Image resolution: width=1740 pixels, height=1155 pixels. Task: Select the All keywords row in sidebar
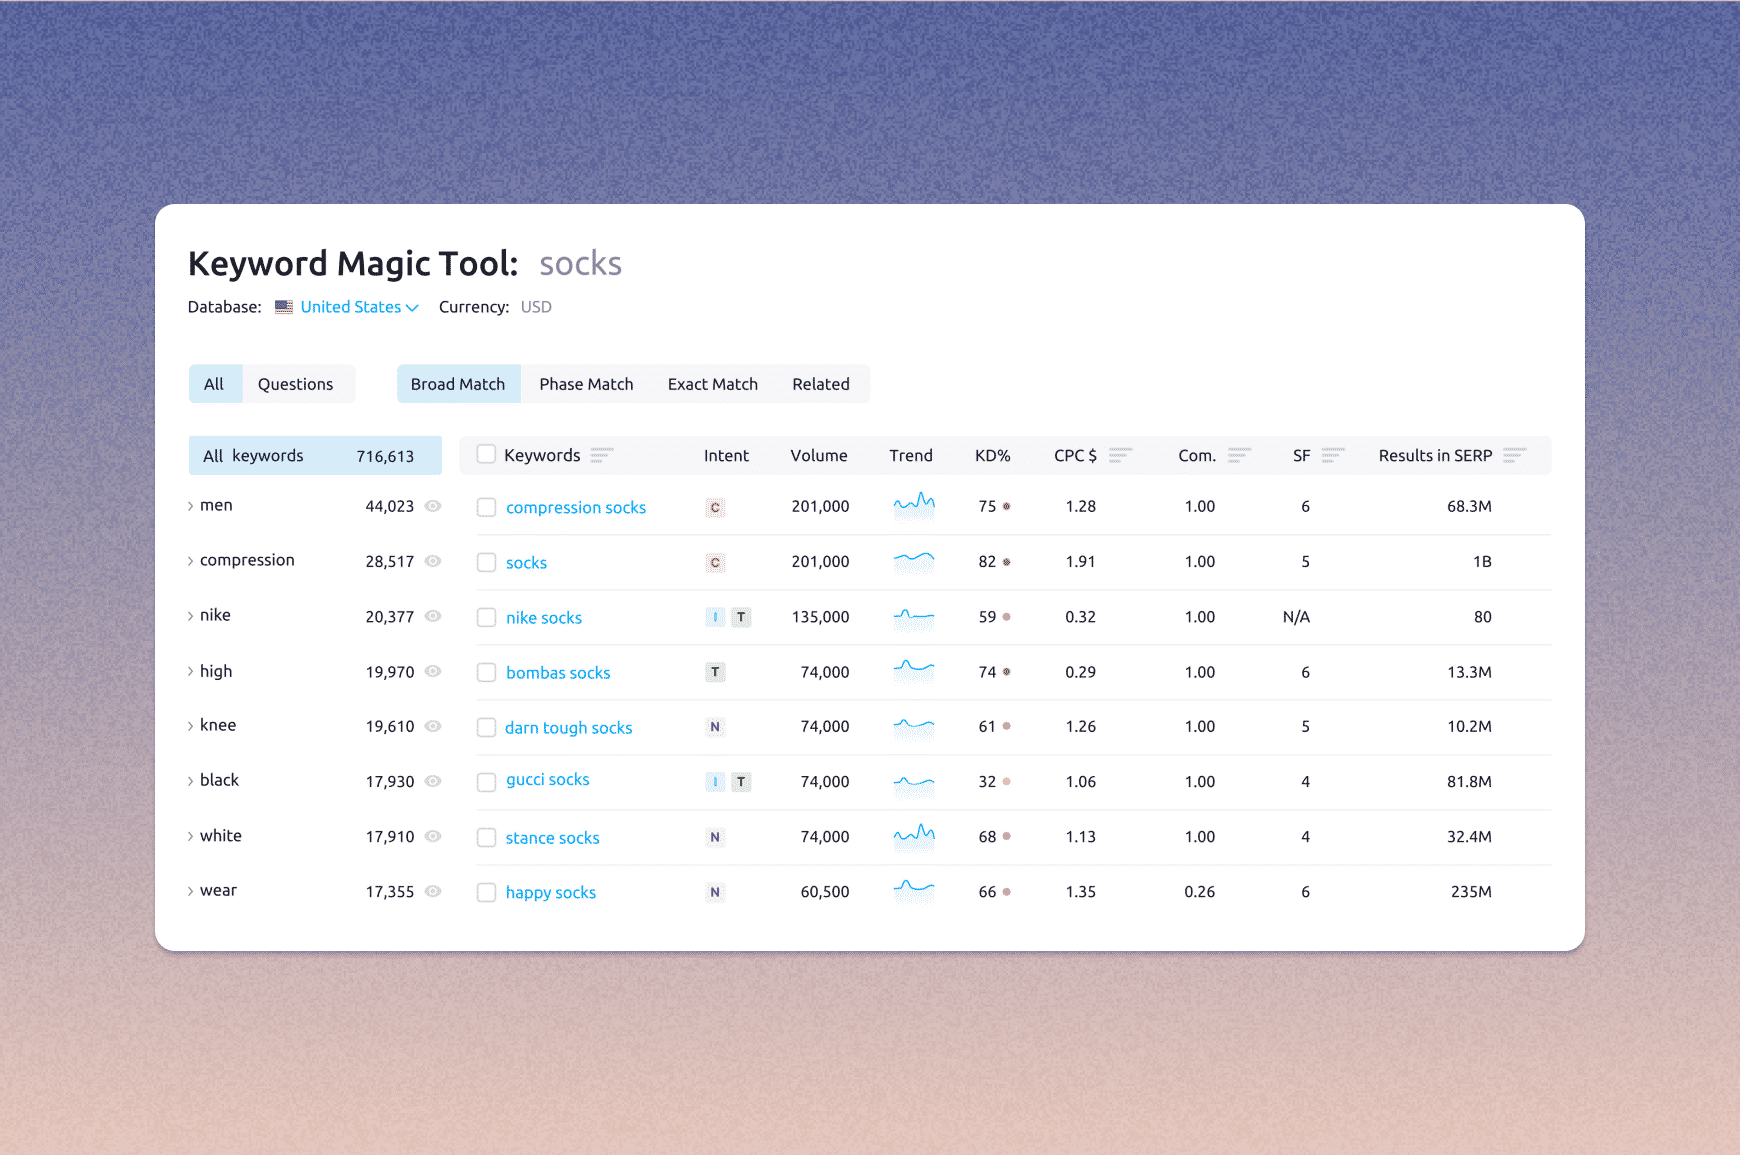click(315, 456)
